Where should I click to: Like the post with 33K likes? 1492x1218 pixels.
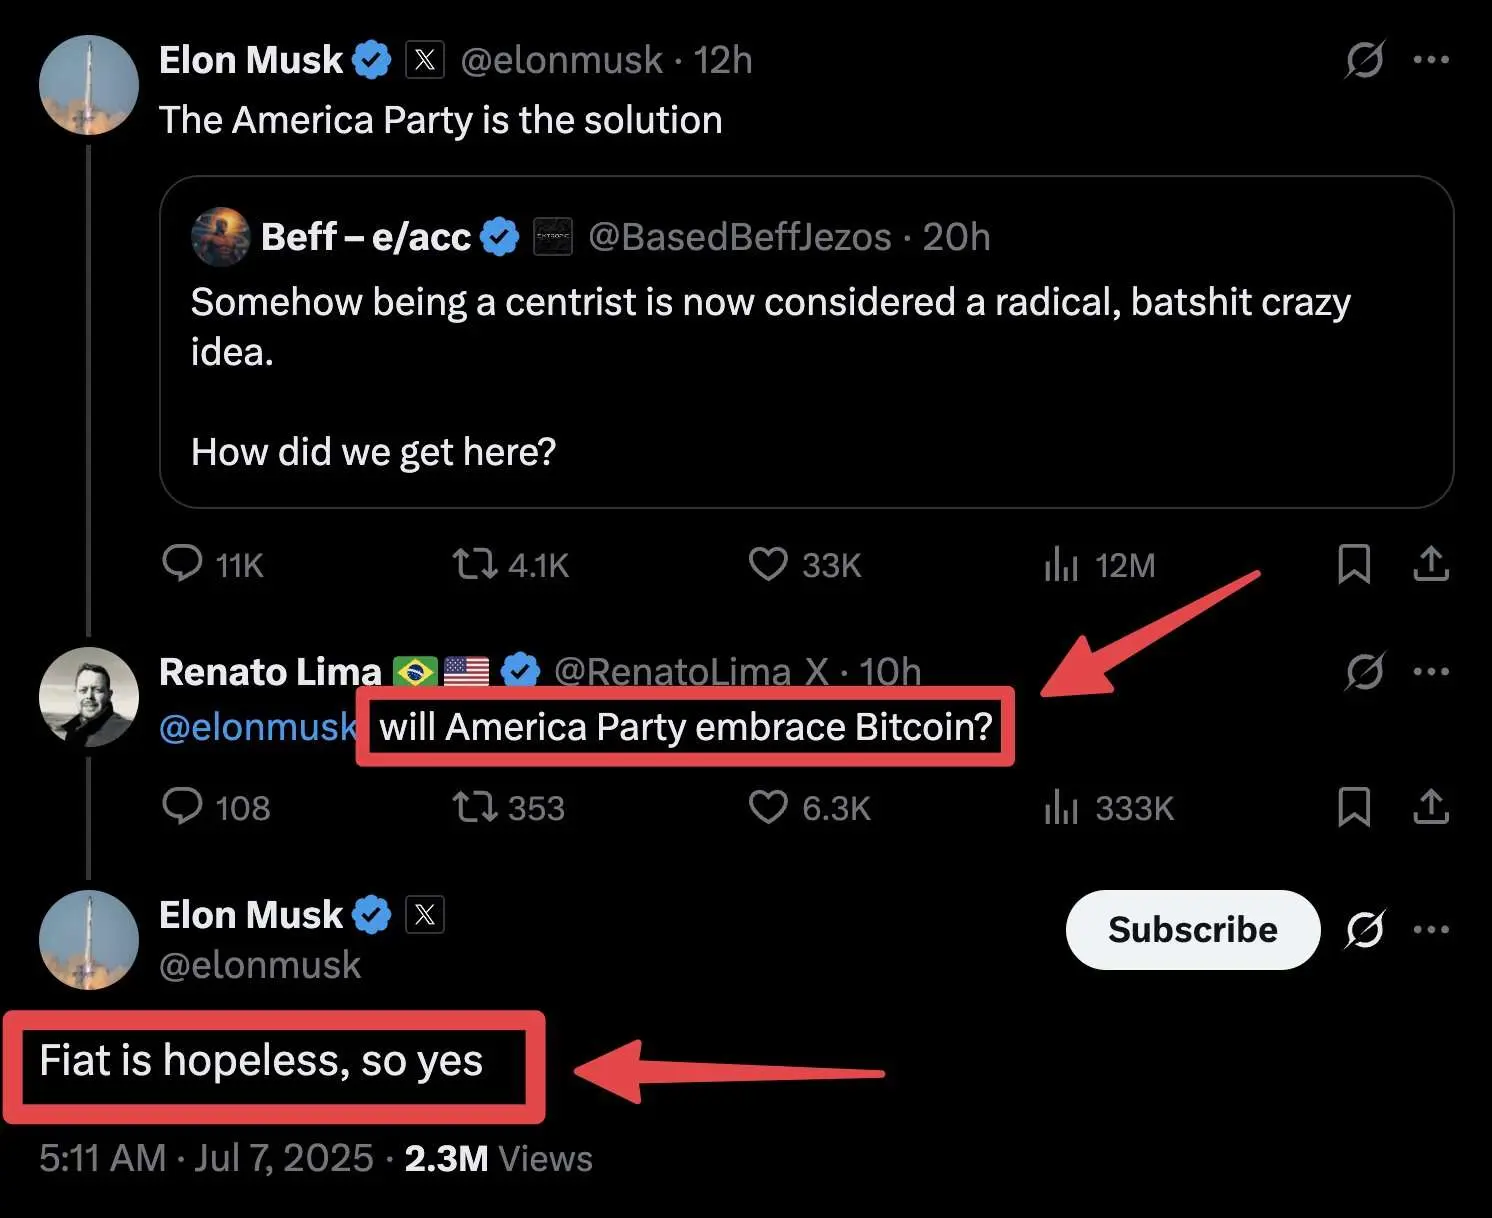[x=768, y=564]
